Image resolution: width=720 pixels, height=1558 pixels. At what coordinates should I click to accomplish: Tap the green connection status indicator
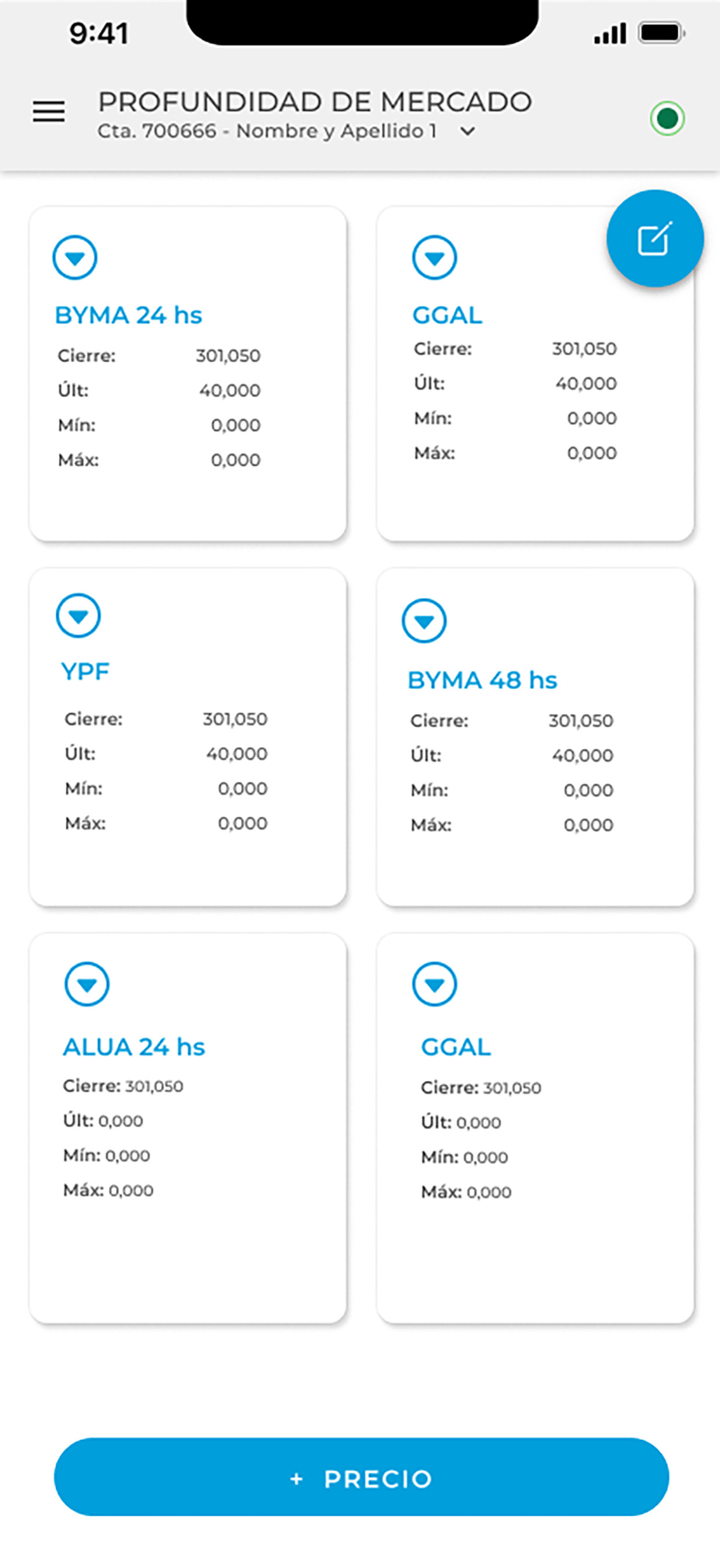click(x=667, y=120)
